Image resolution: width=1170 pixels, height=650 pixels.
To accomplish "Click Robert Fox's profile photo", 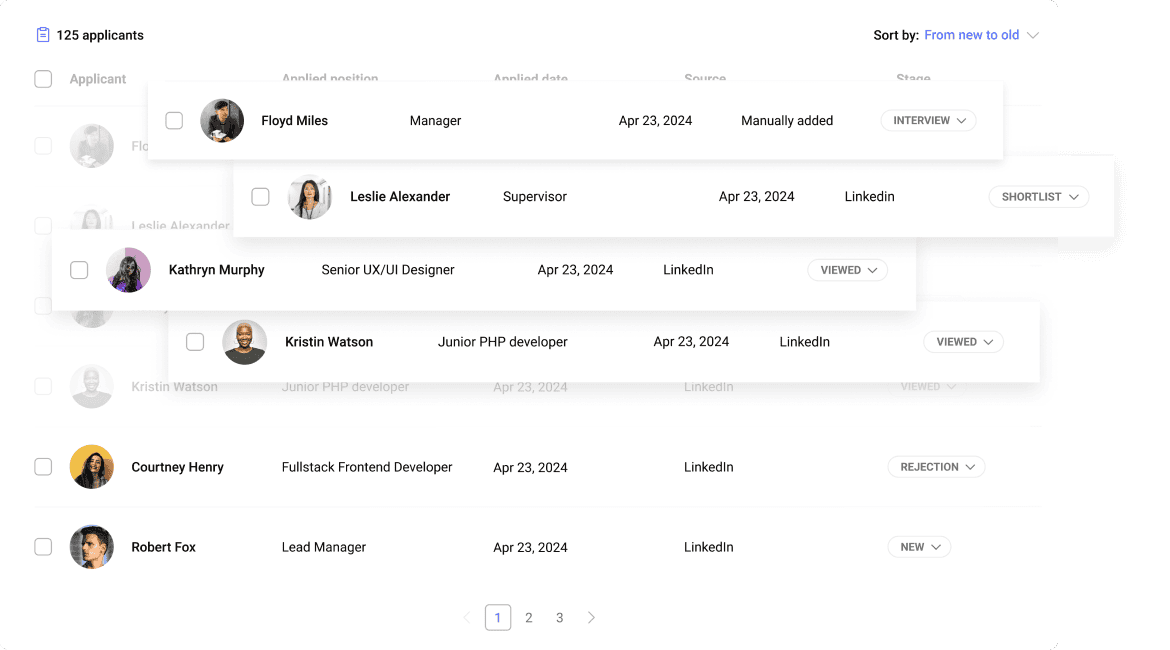I will (91, 547).
